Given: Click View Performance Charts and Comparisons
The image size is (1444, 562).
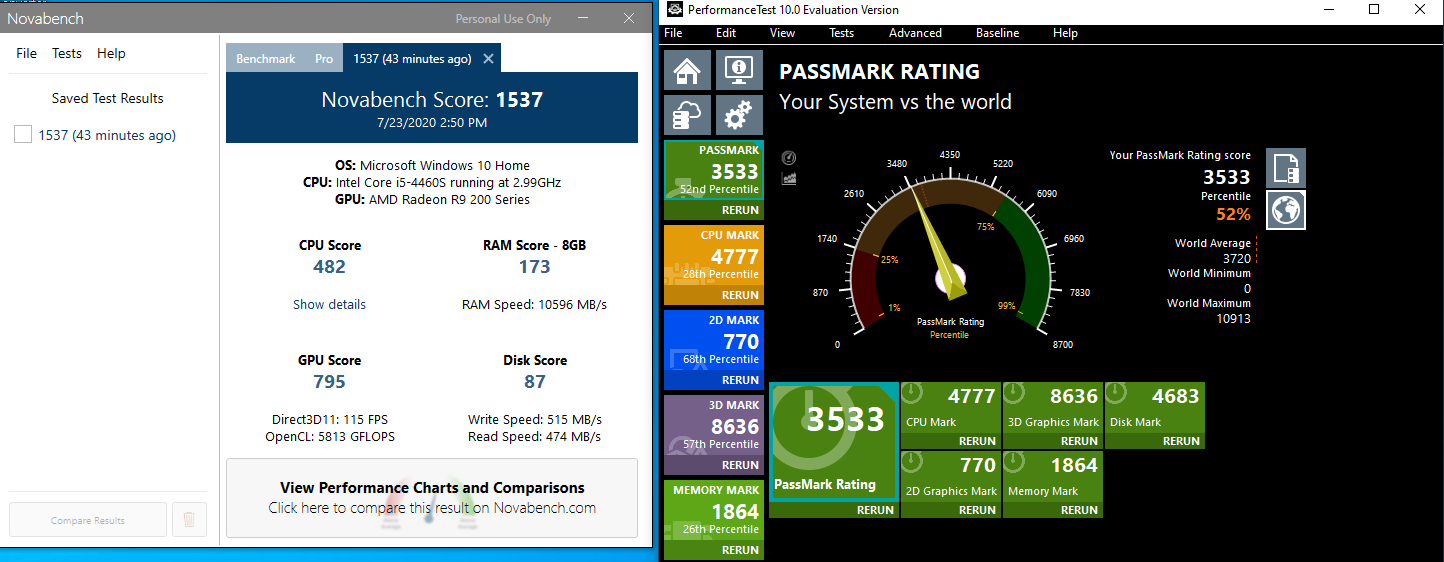Looking at the screenshot, I should (x=432, y=498).
